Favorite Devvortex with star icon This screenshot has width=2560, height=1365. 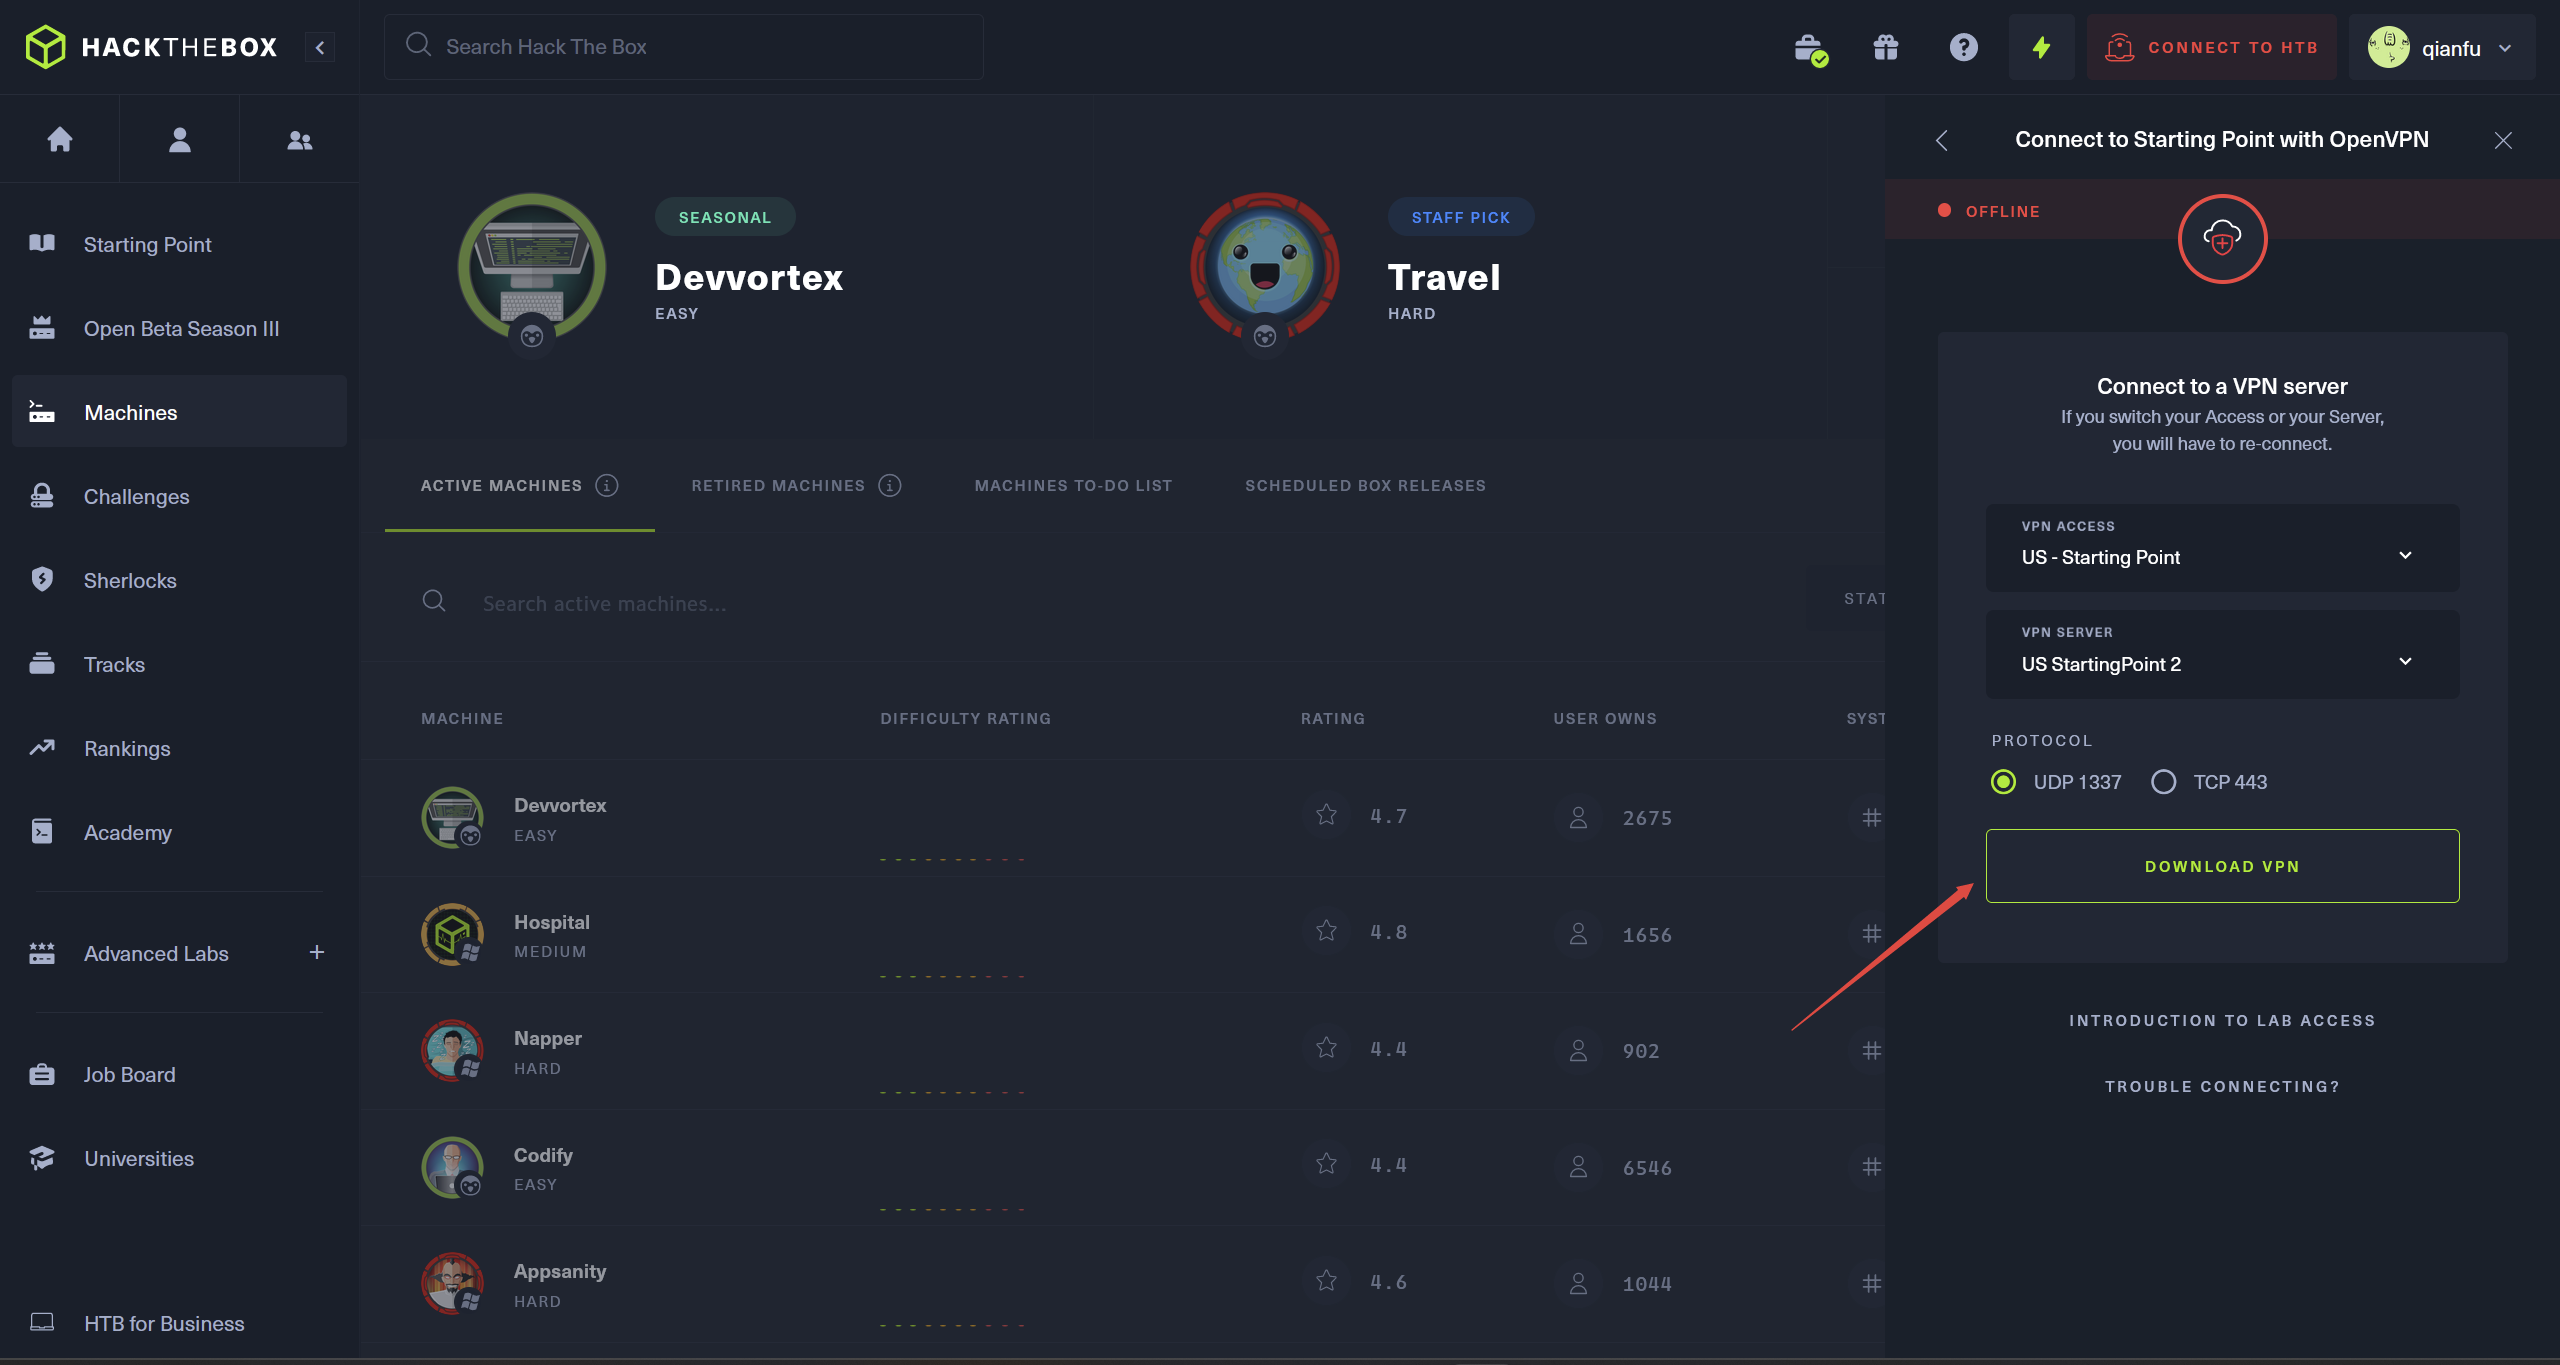[x=1326, y=815]
